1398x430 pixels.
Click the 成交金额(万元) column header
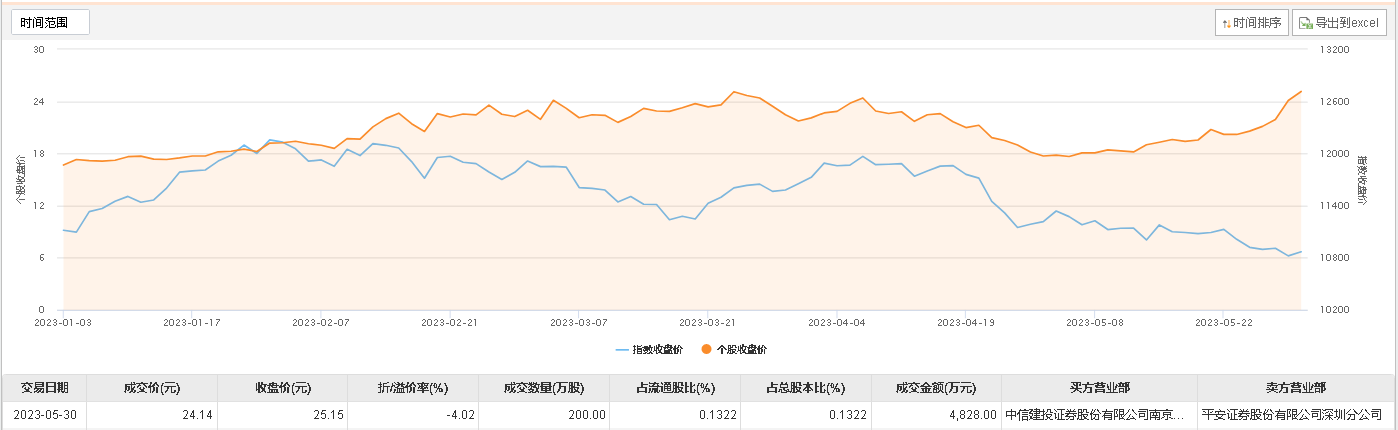pos(936,388)
